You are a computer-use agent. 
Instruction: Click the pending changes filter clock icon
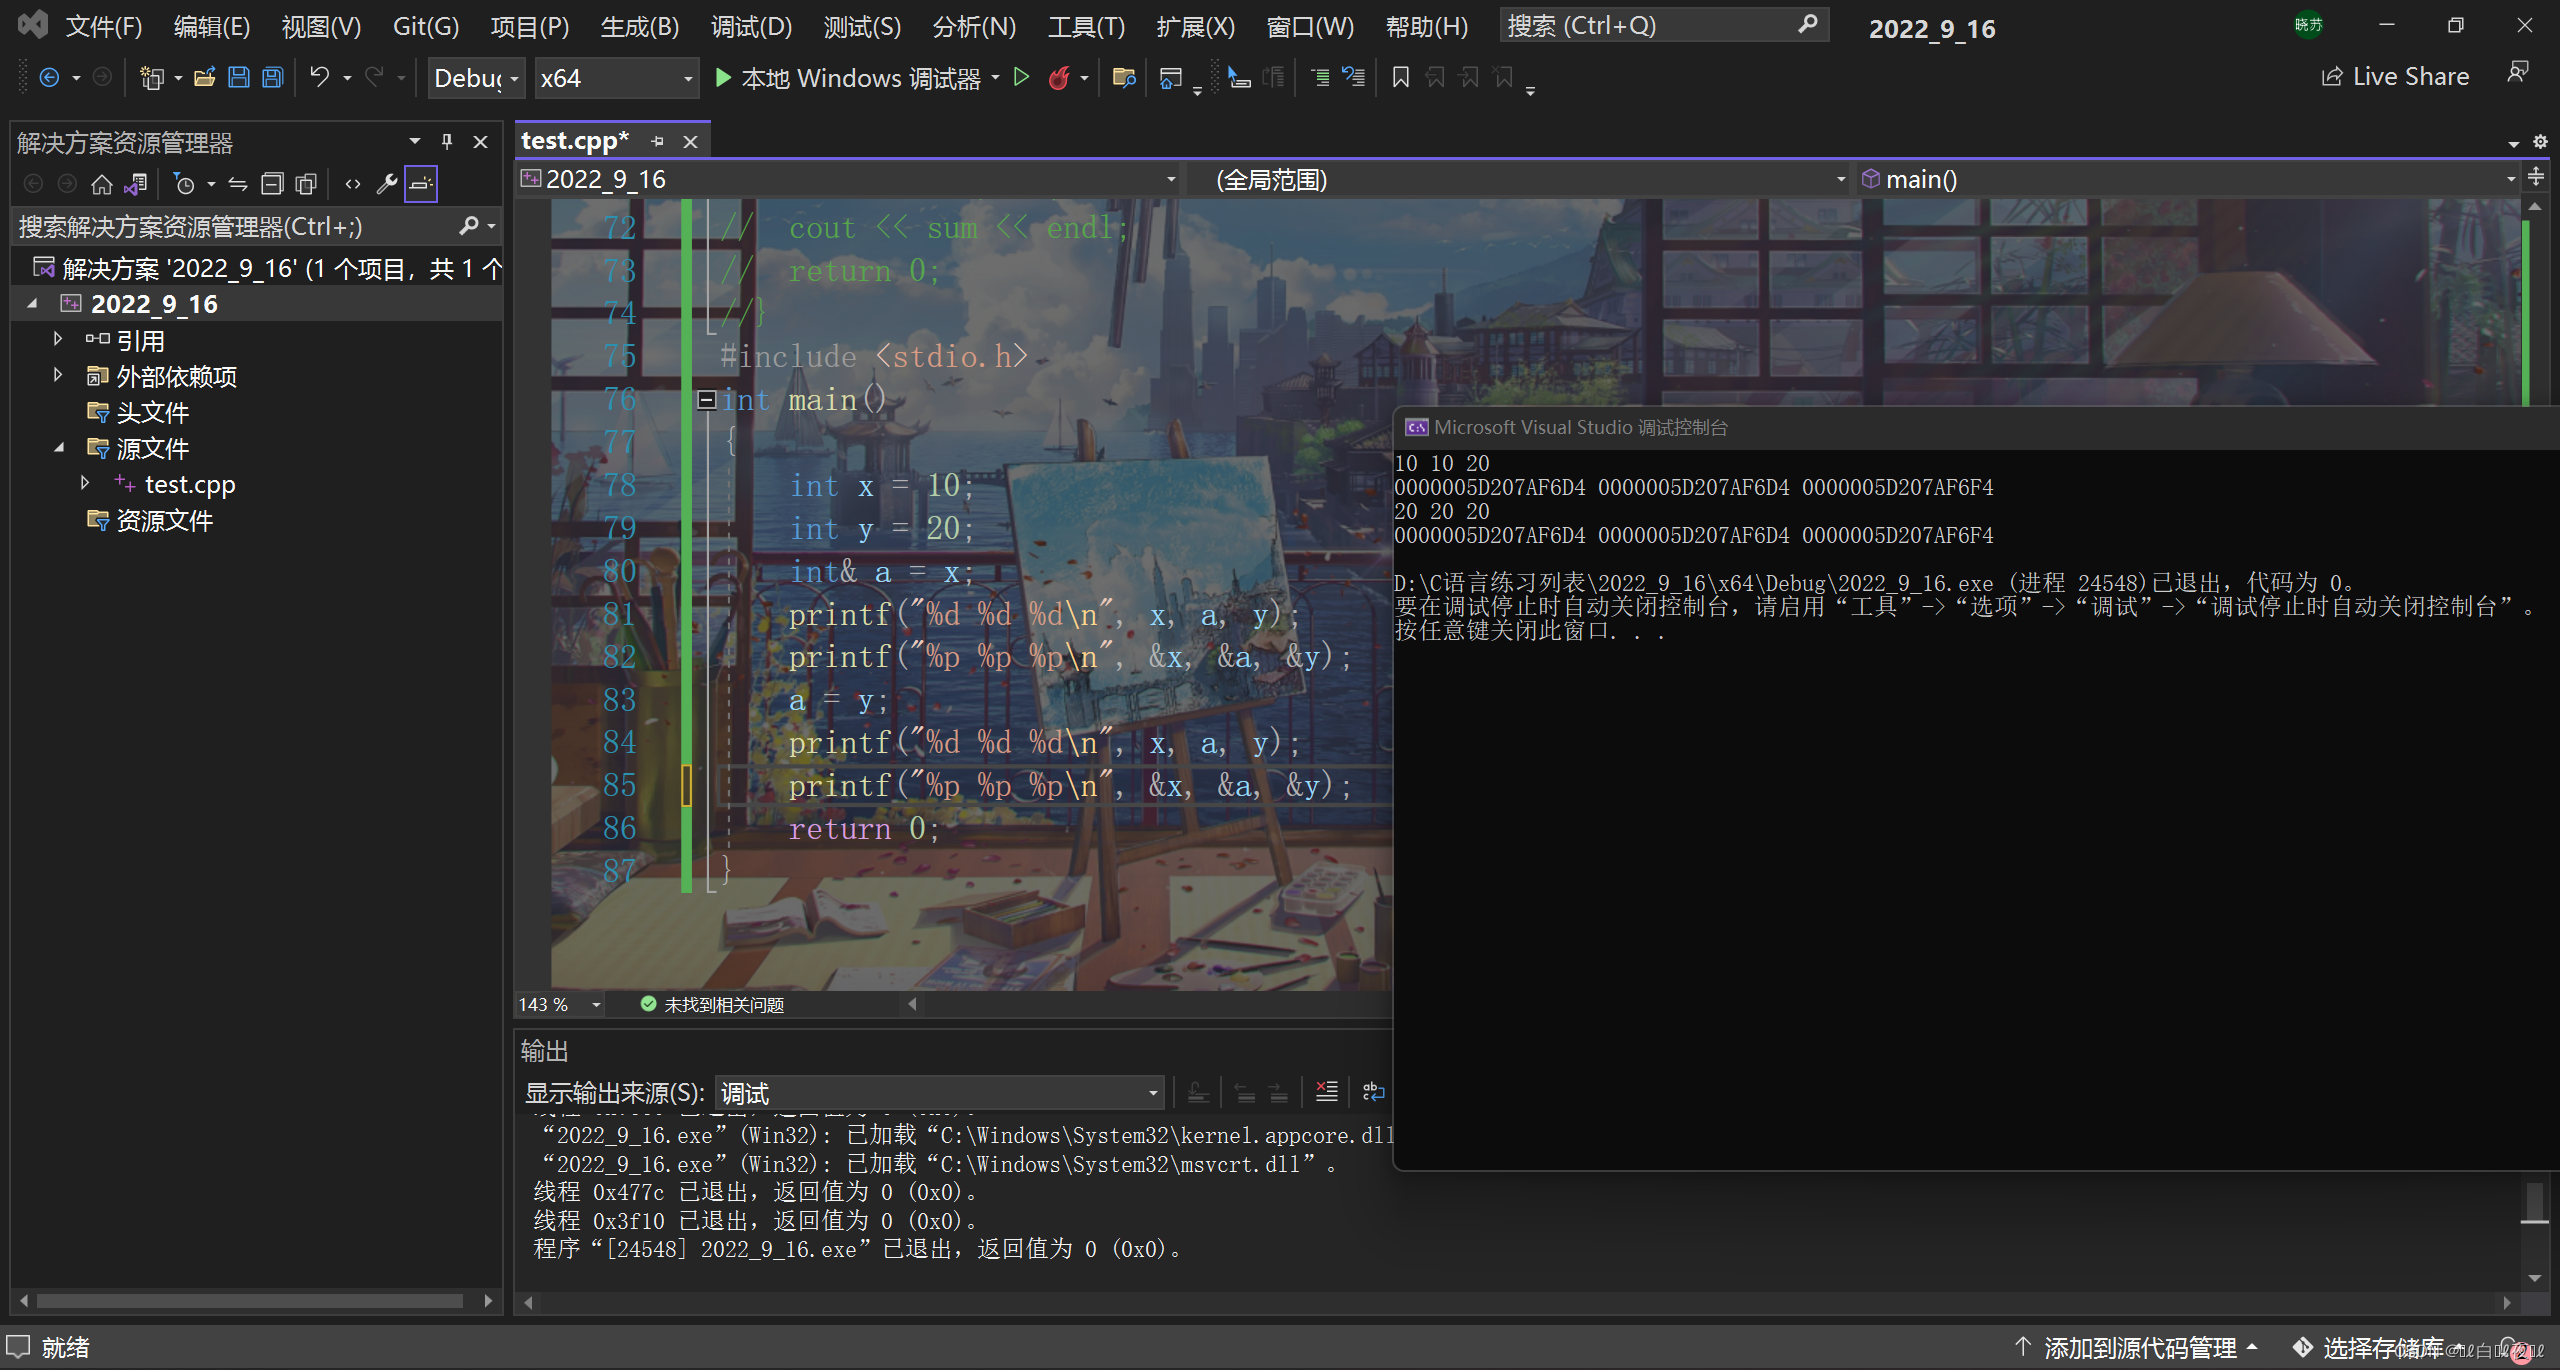click(184, 184)
